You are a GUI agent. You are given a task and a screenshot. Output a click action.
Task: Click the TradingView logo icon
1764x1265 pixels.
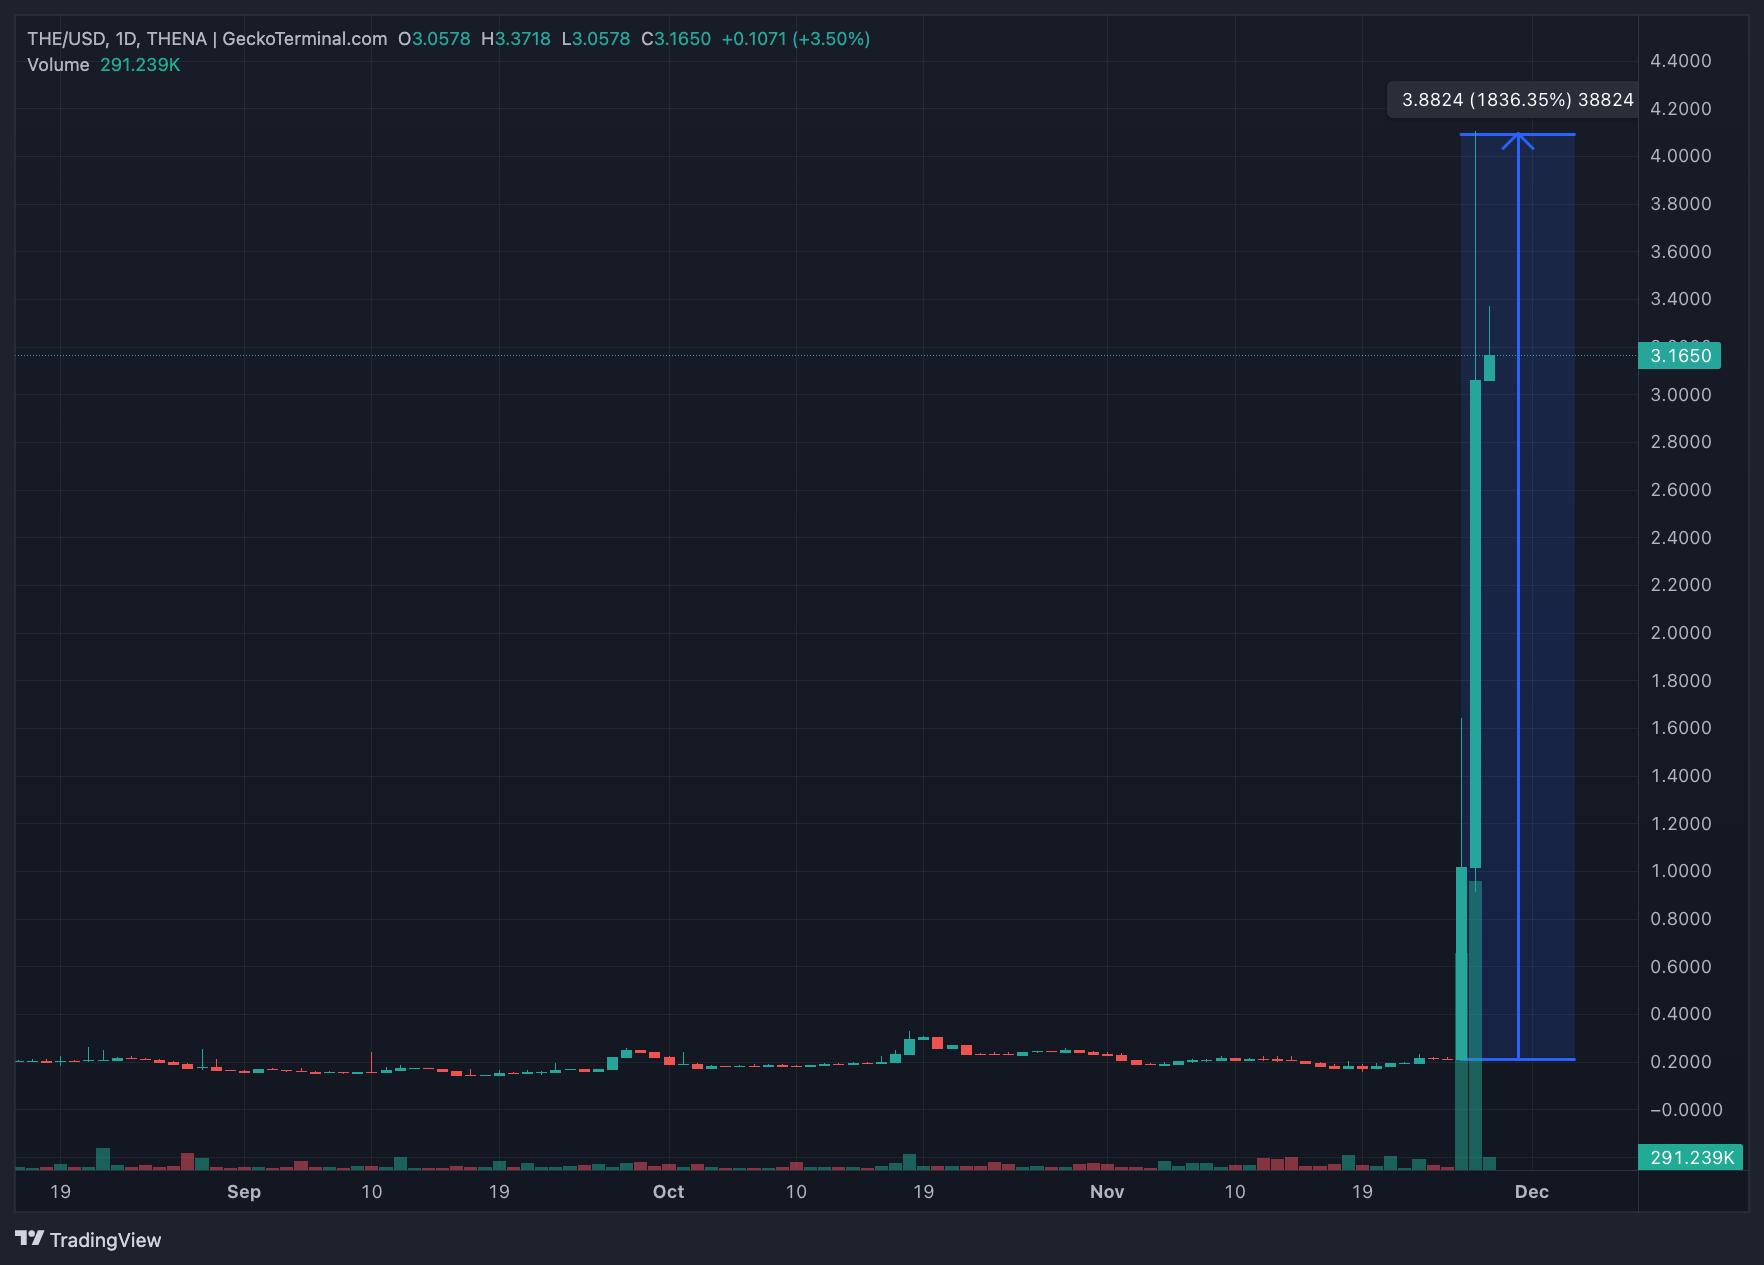point(30,1239)
